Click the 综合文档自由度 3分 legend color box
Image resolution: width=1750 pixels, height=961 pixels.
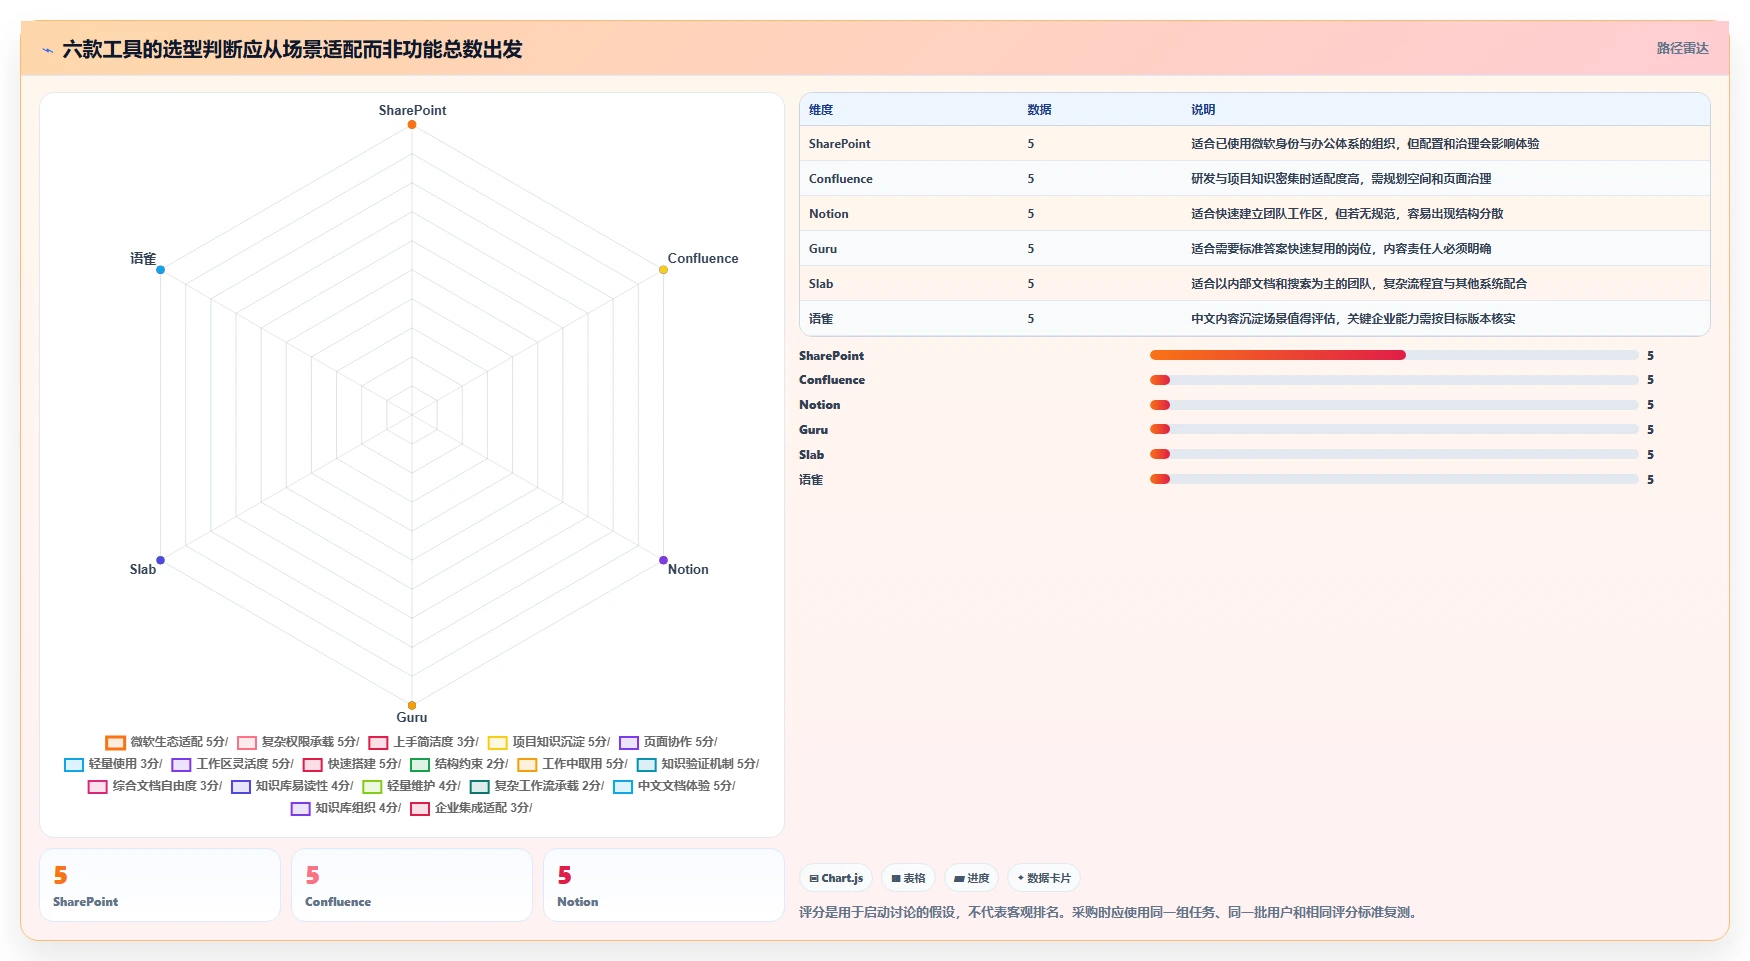97,787
